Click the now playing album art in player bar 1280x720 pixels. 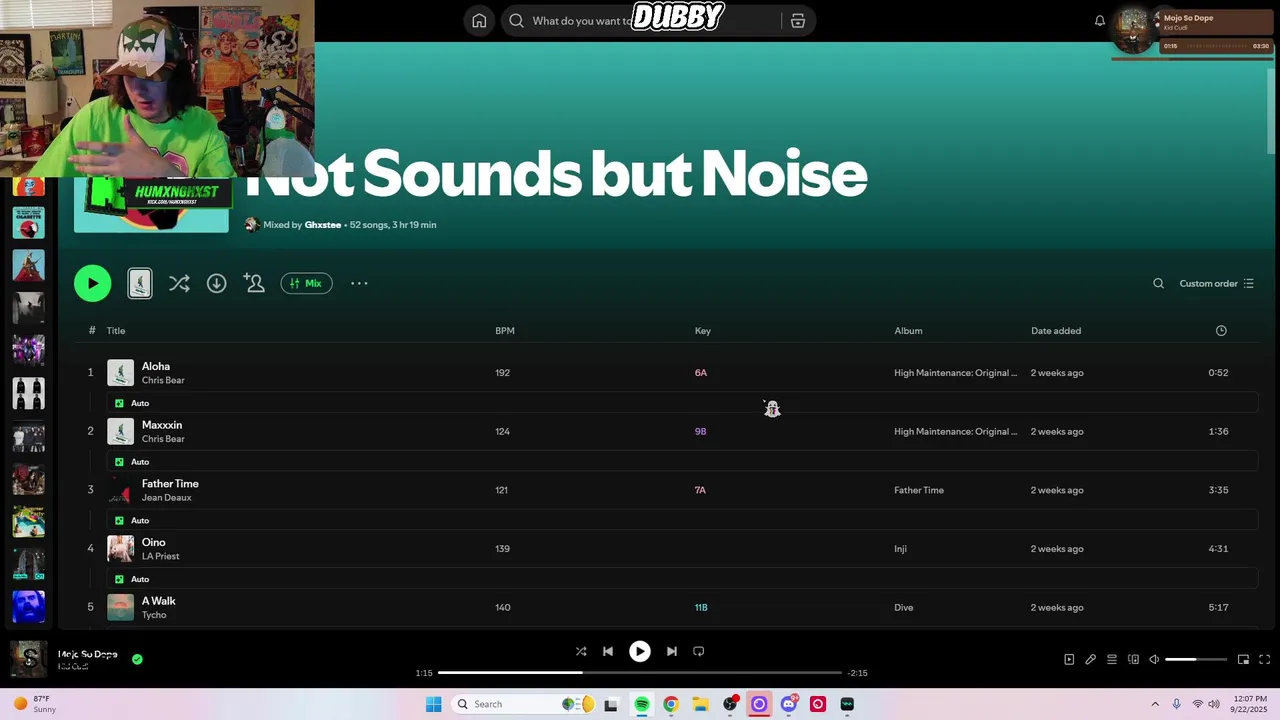click(x=28, y=659)
